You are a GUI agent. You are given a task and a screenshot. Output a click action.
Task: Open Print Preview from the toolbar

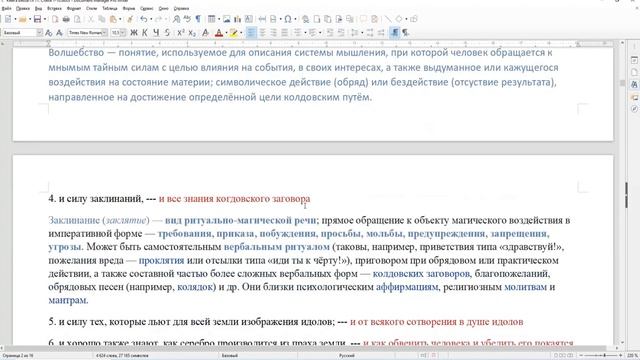[77, 19]
